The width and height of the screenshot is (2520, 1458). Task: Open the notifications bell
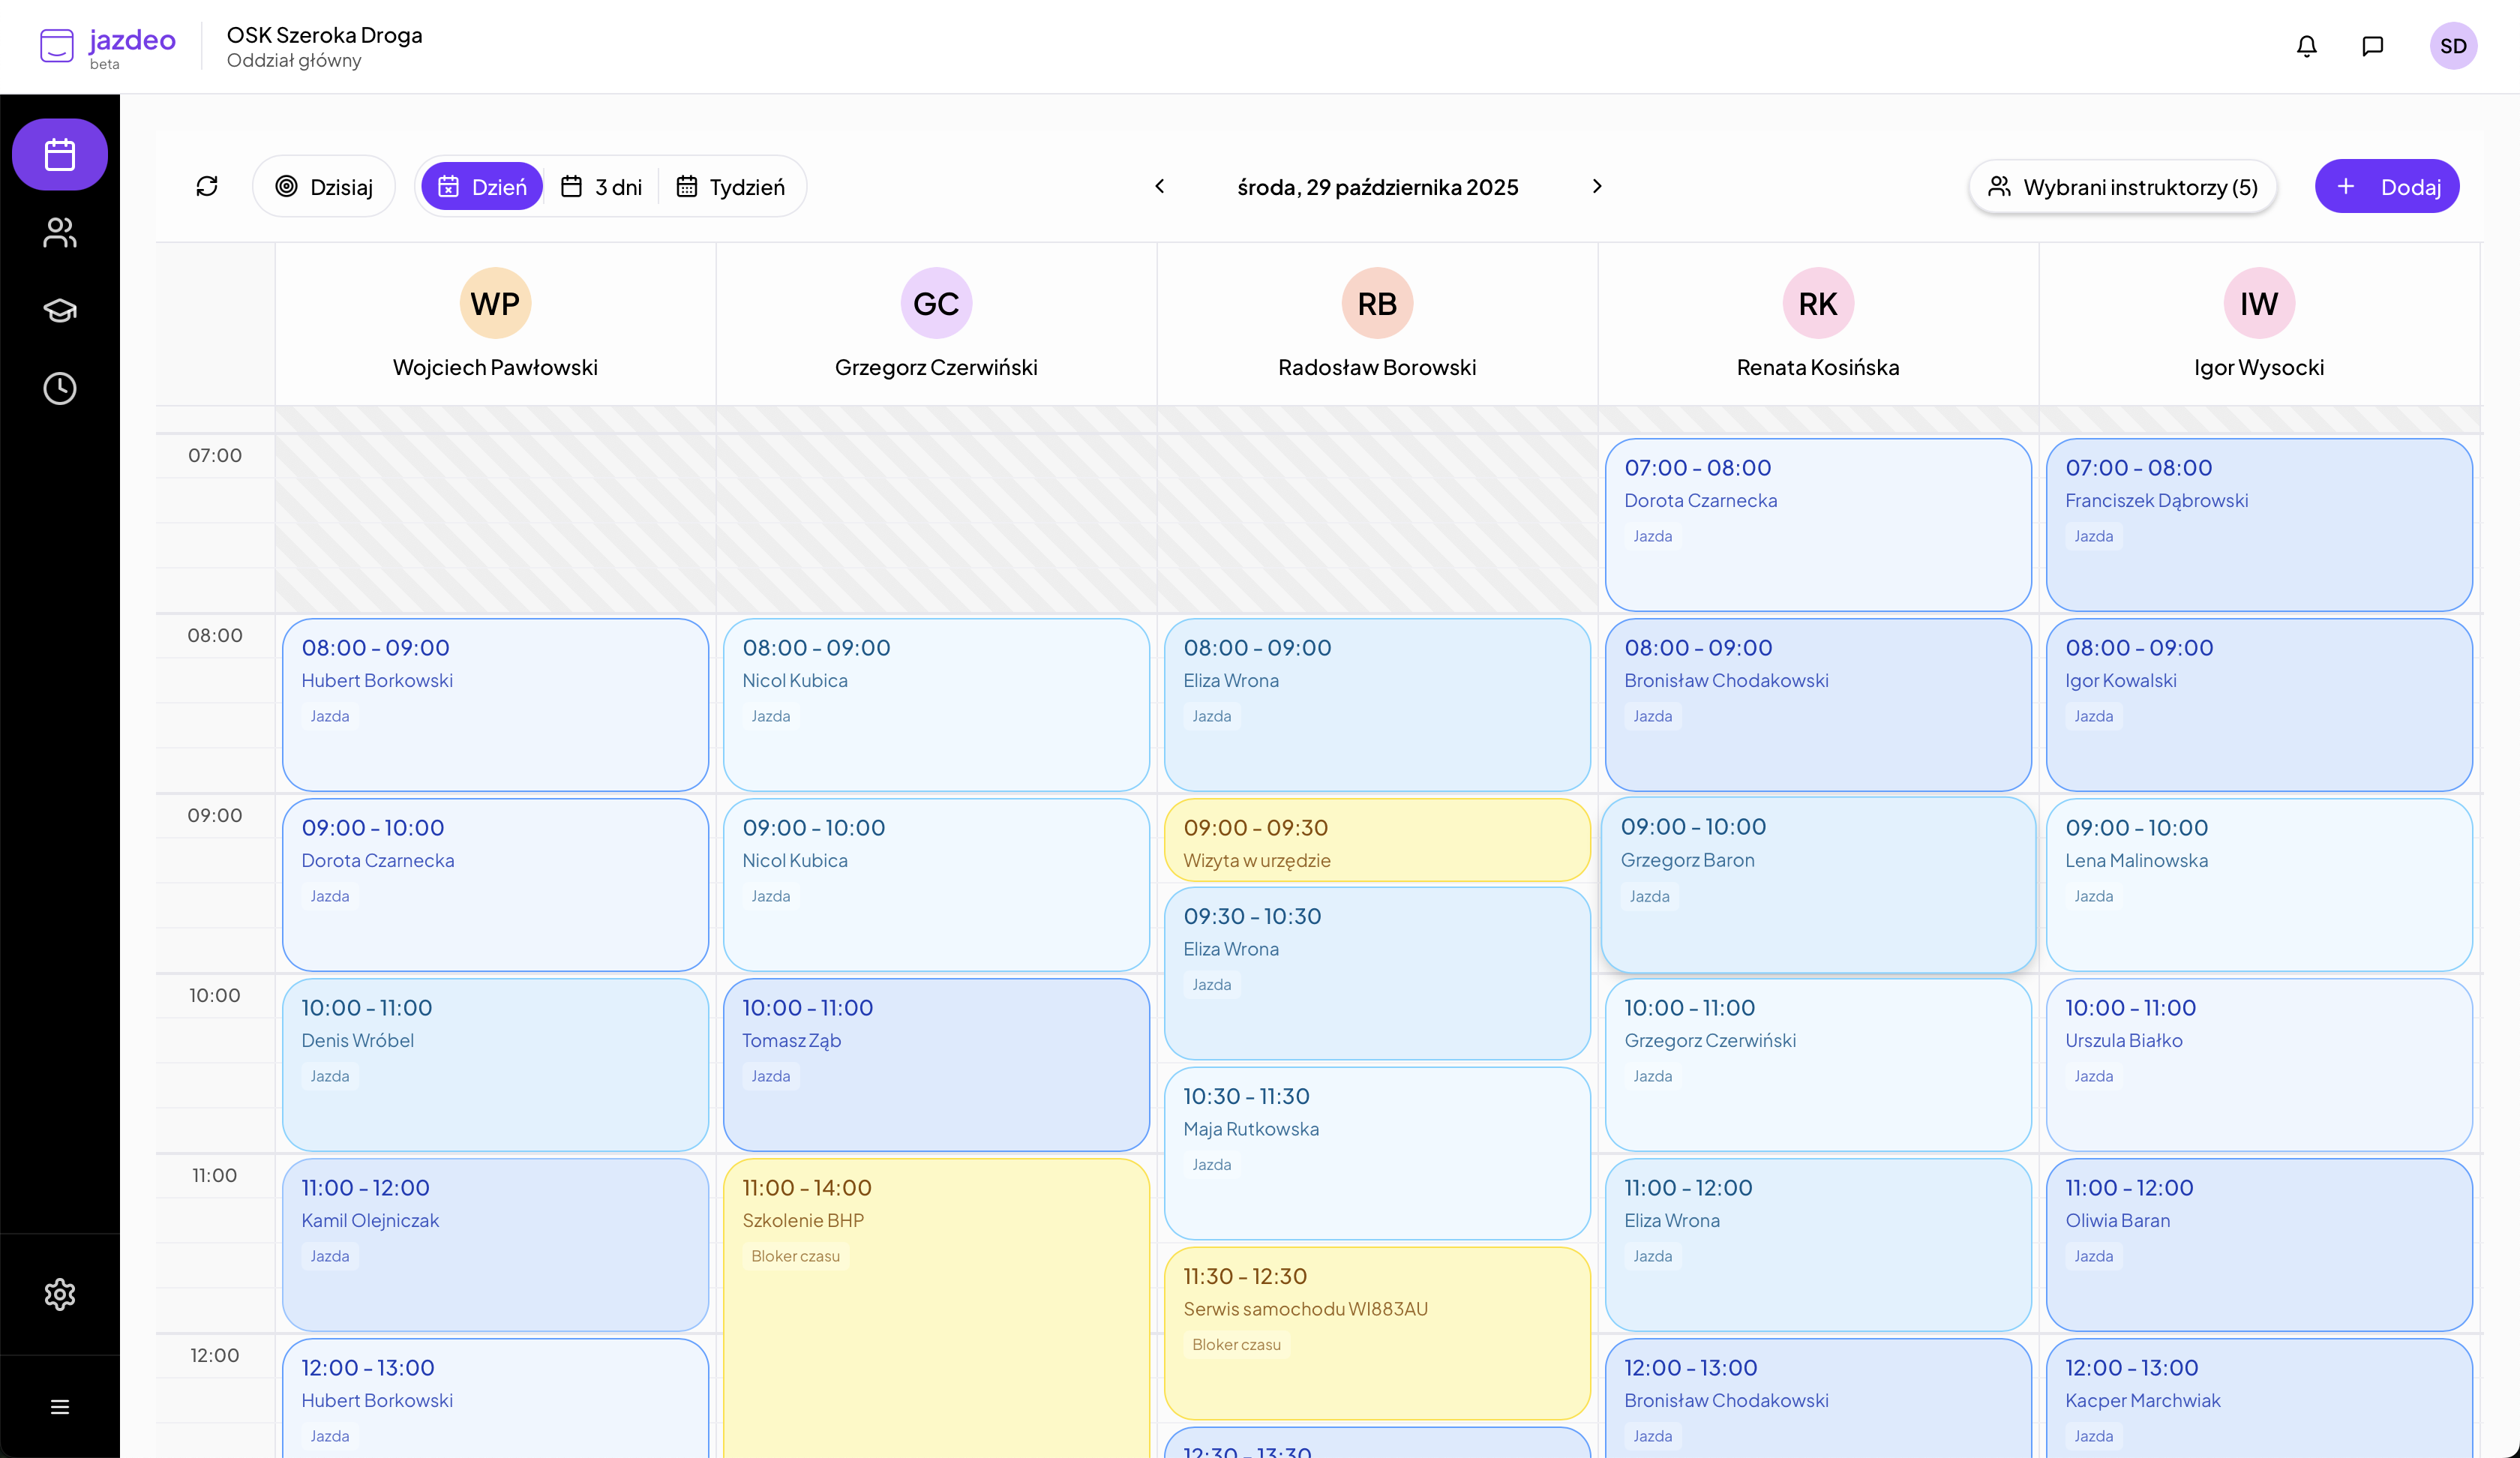click(2306, 46)
